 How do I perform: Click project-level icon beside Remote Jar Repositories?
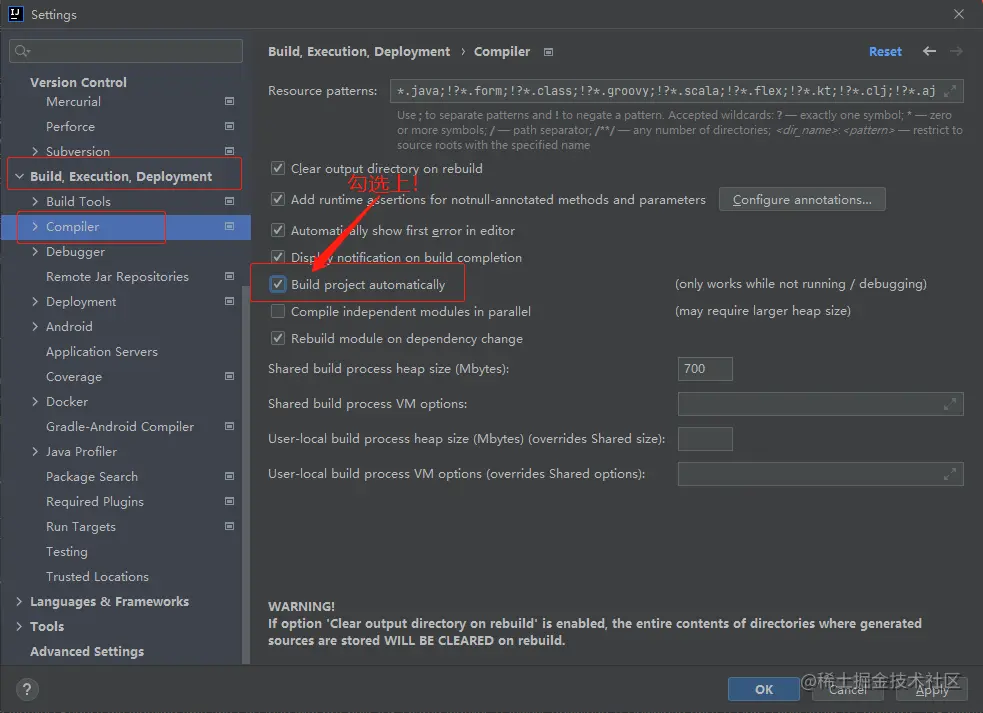229,277
